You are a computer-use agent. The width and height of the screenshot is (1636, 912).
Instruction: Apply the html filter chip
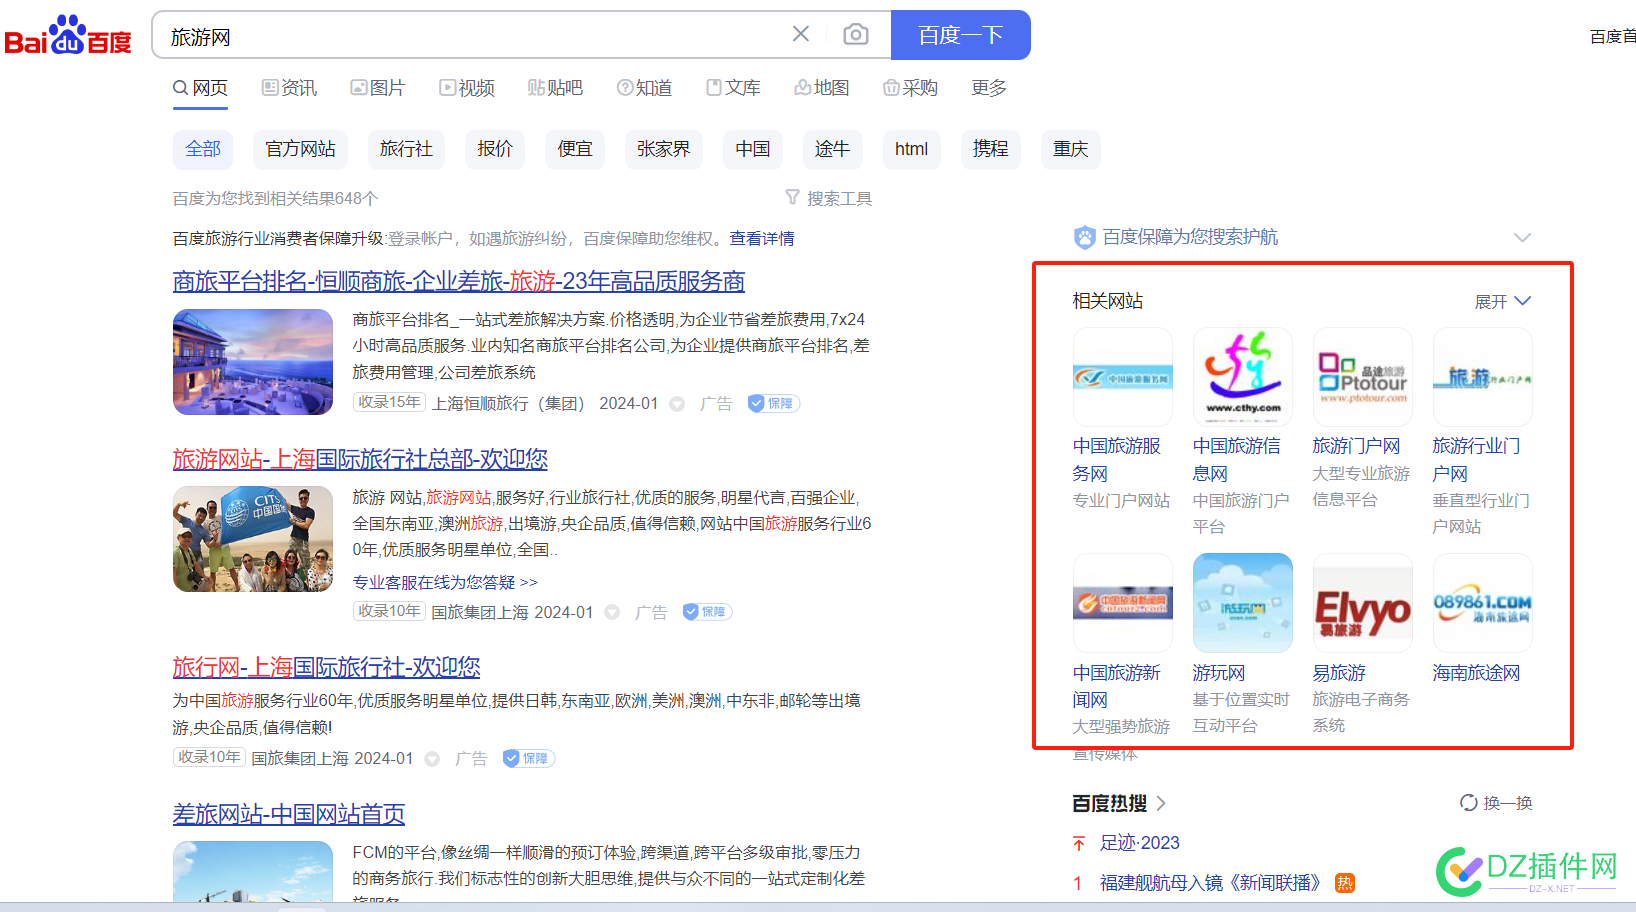pyautogui.click(x=911, y=149)
